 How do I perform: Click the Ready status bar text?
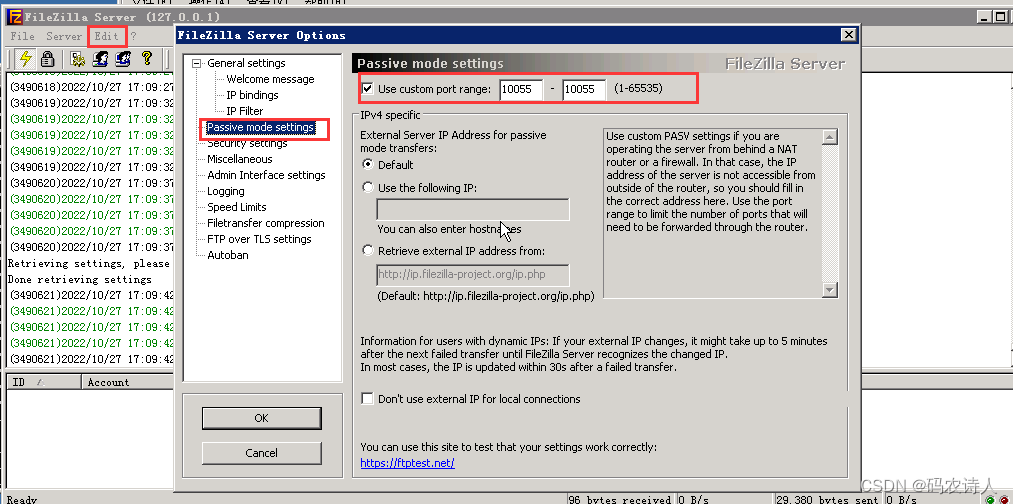click(x=23, y=499)
